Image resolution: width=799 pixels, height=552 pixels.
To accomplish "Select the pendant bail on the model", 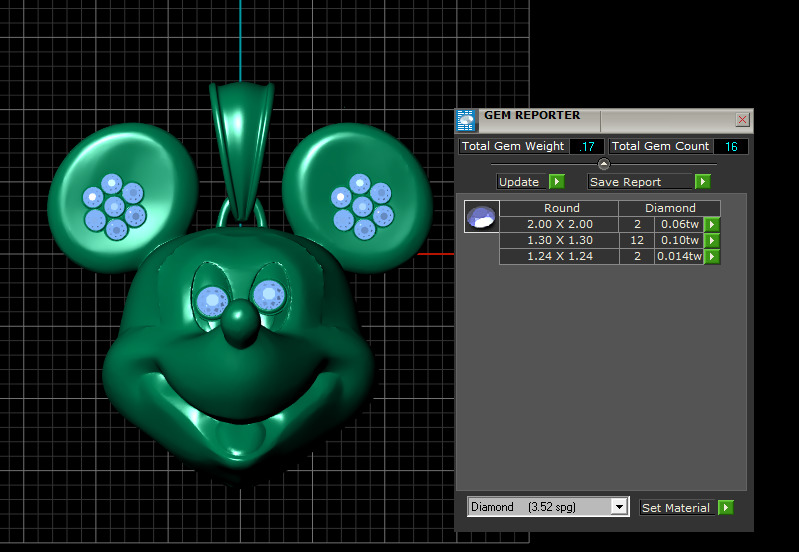I will click(x=242, y=153).
